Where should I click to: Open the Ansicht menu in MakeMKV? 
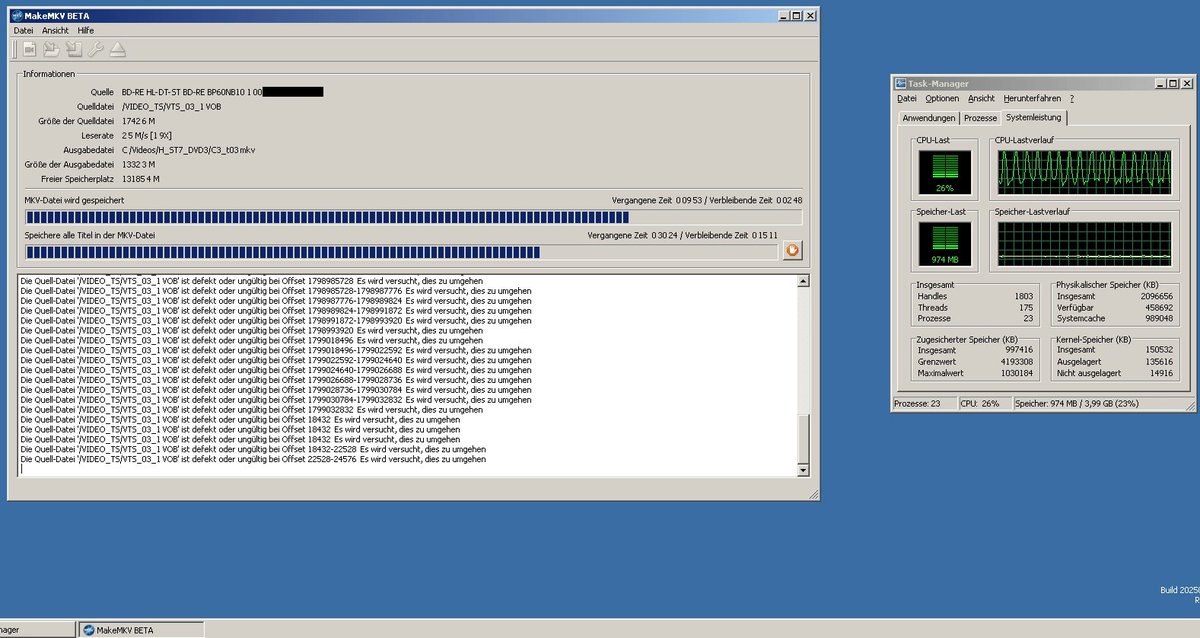(56, 31)
